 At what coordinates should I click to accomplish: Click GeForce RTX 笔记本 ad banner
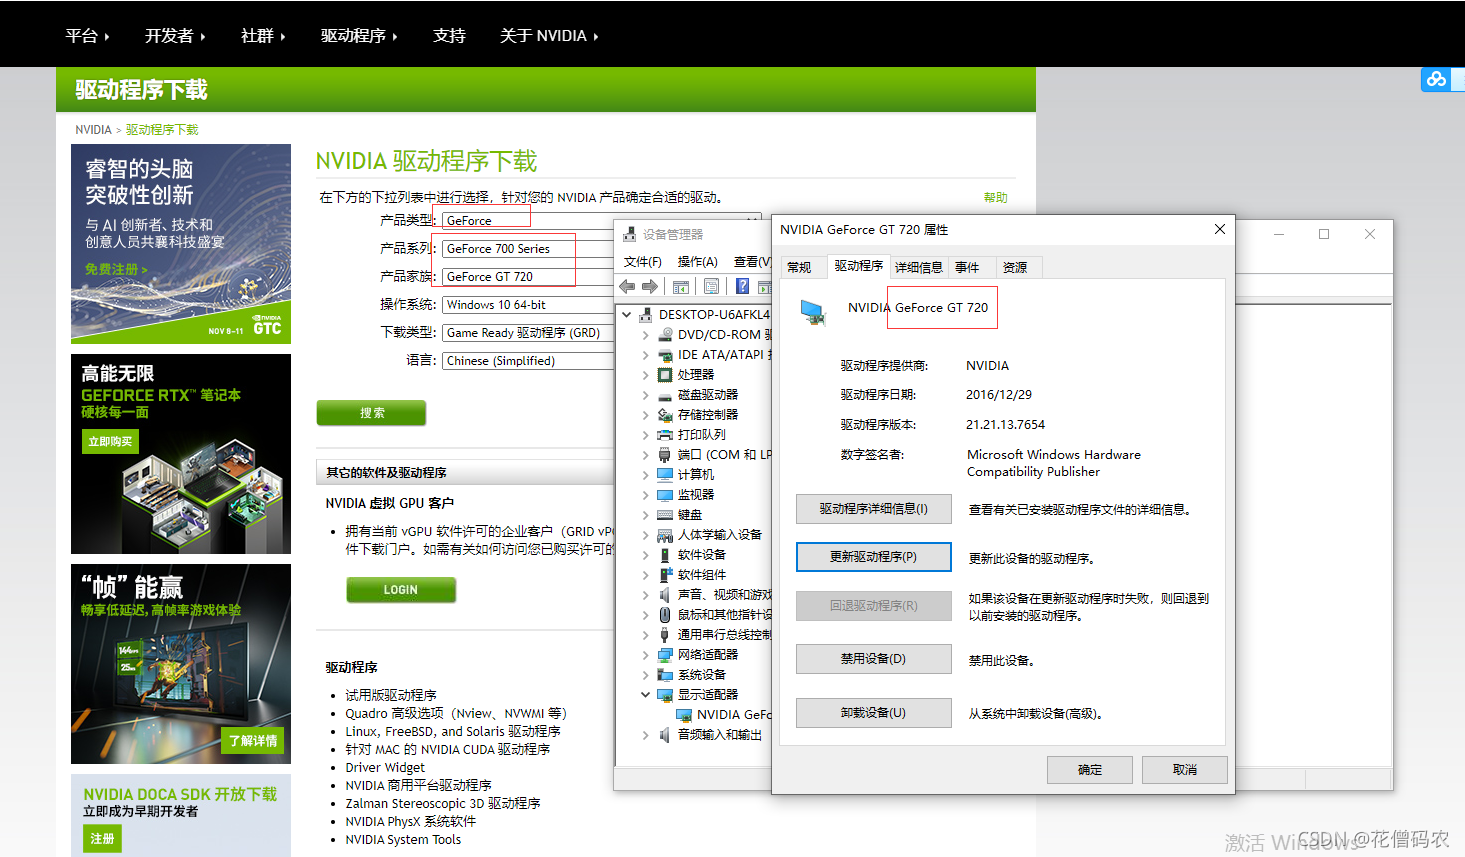pyautogui.click(x=181, y=454)
